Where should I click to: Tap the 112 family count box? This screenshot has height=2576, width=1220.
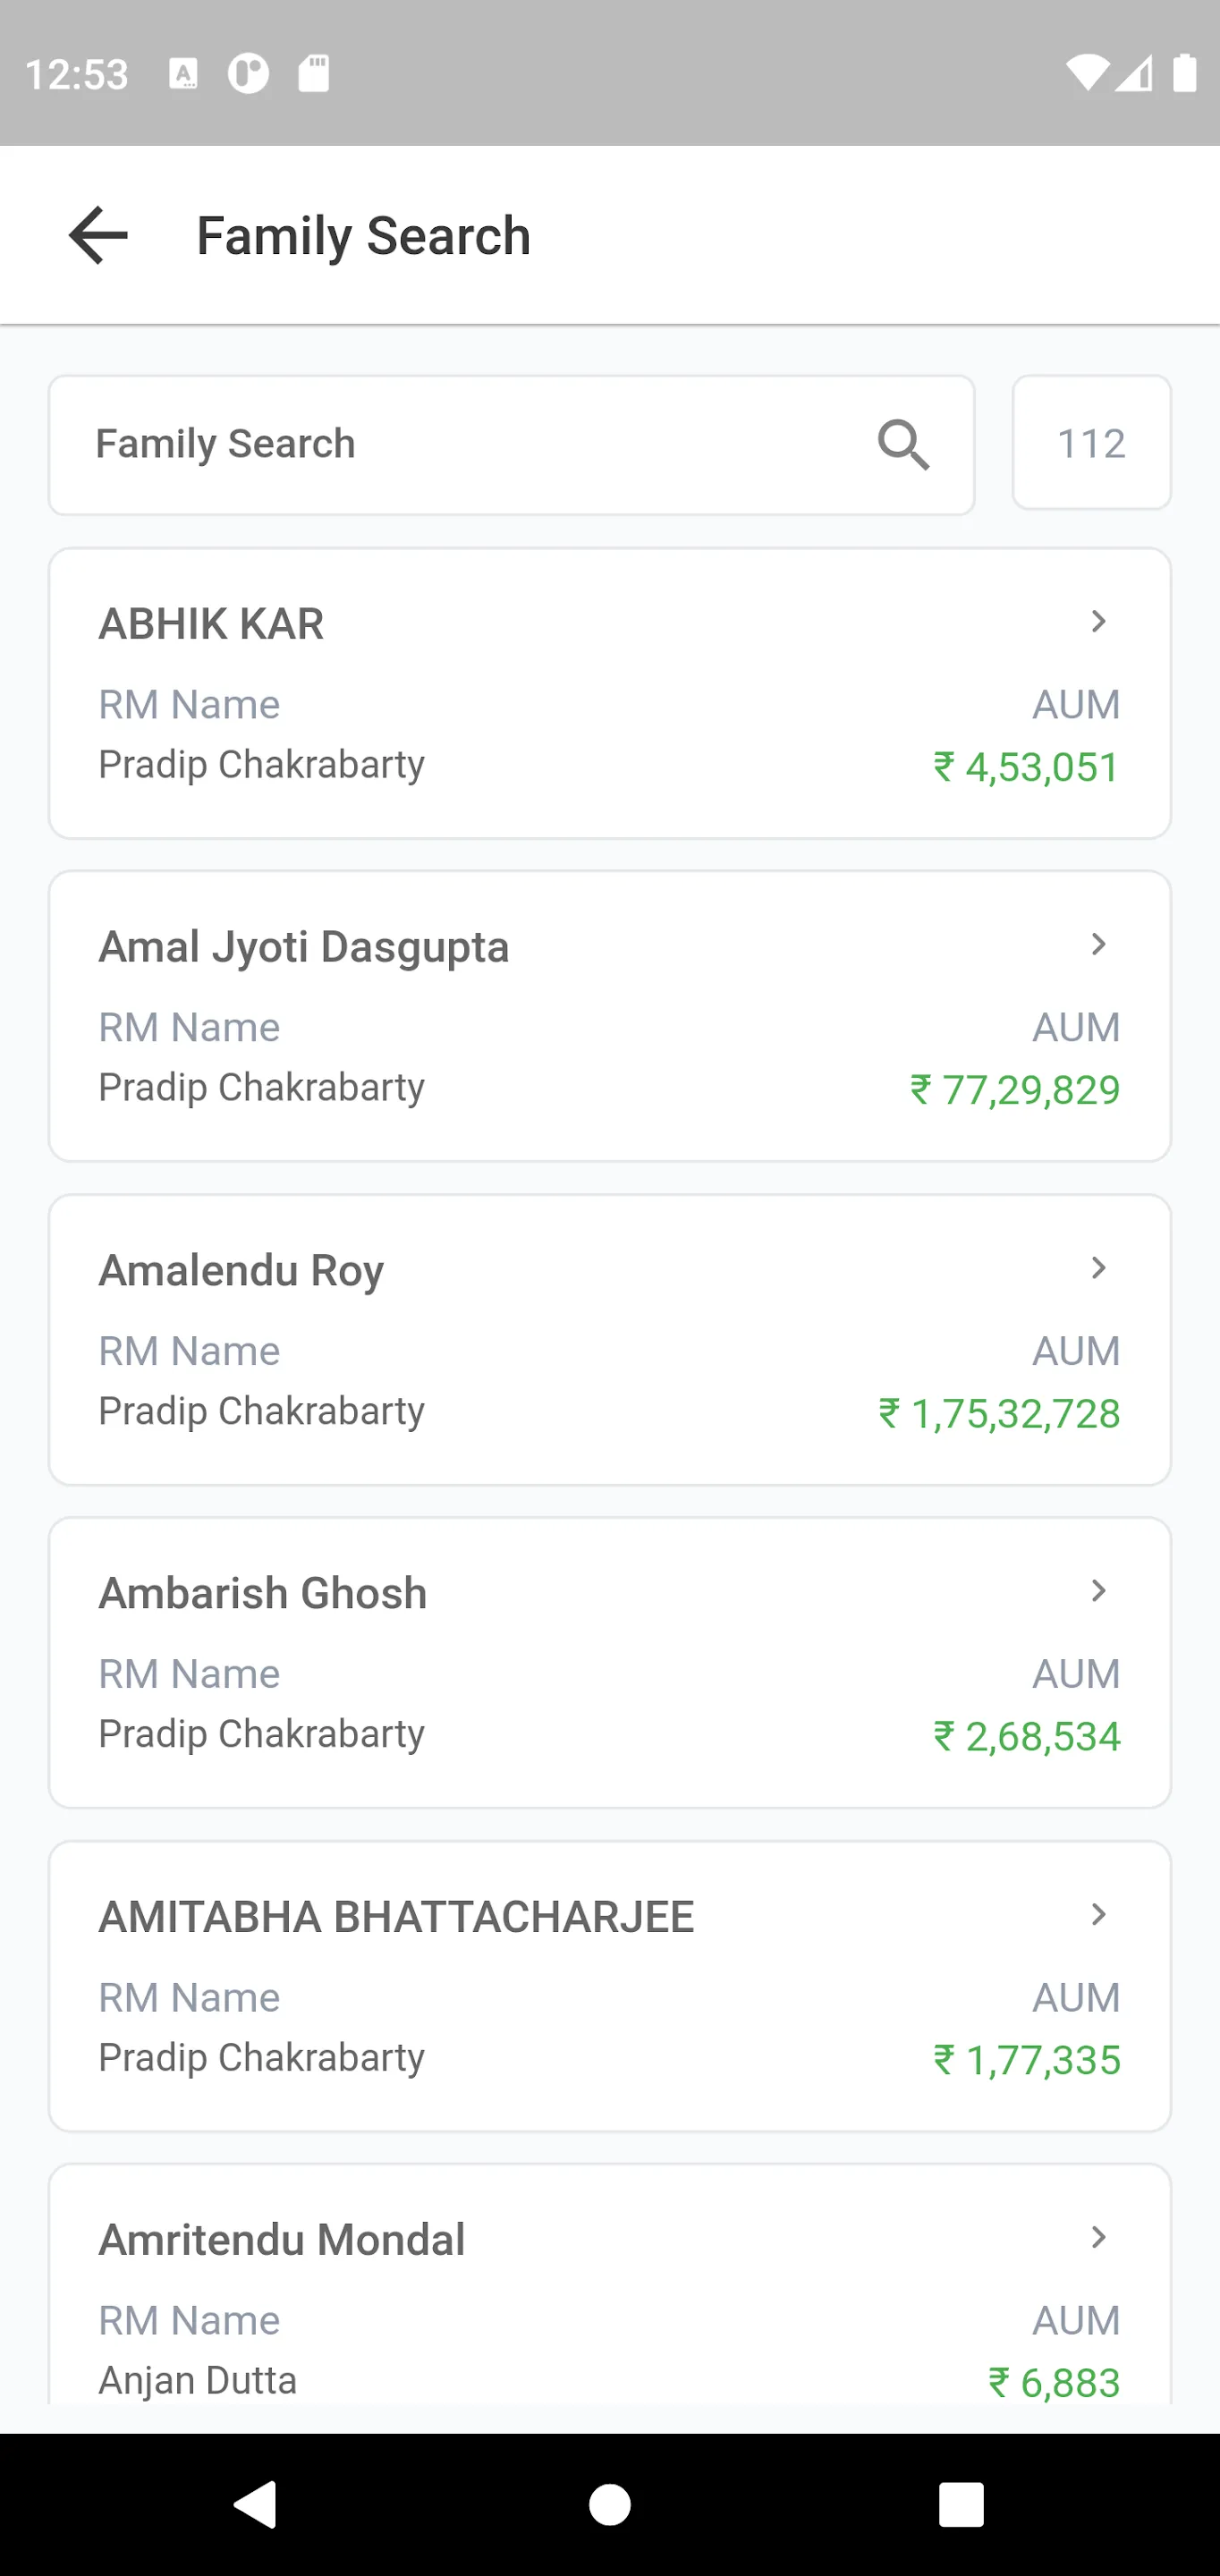coord(1091,443)
